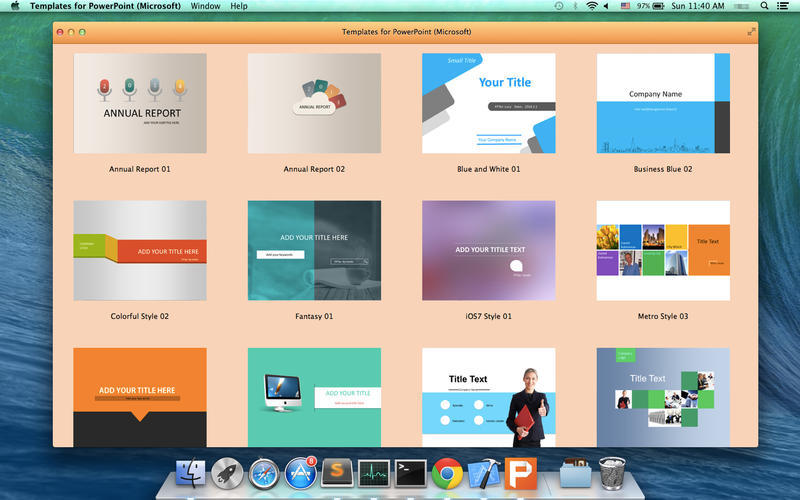This screenshot has width=800, height=500.
Task: Choose the Blue and White 01 template thumbnail
Action: pyautogui.click(x=489, y=103)
